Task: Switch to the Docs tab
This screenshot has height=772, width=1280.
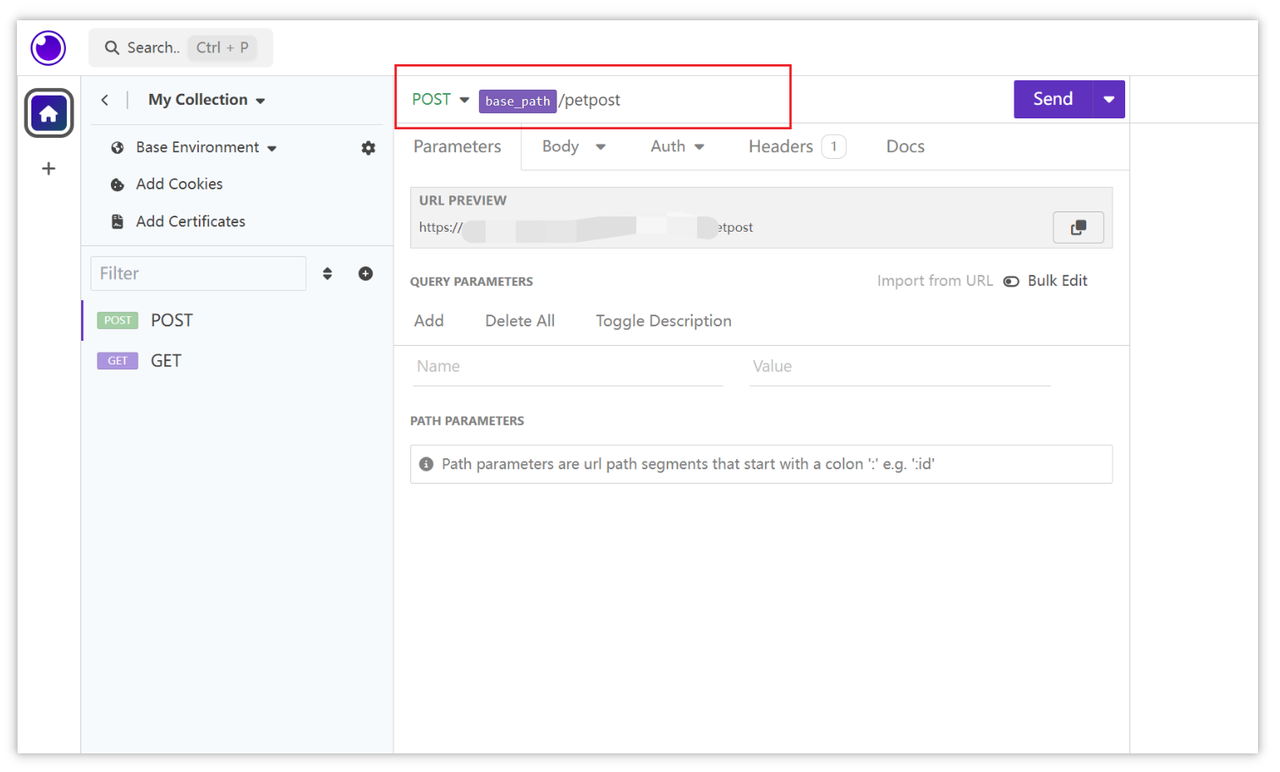Action: click(905, 146)
